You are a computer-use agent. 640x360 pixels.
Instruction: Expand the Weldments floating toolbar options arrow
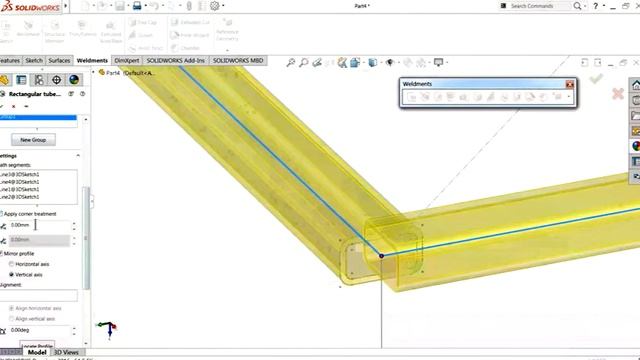click(569, 97)
